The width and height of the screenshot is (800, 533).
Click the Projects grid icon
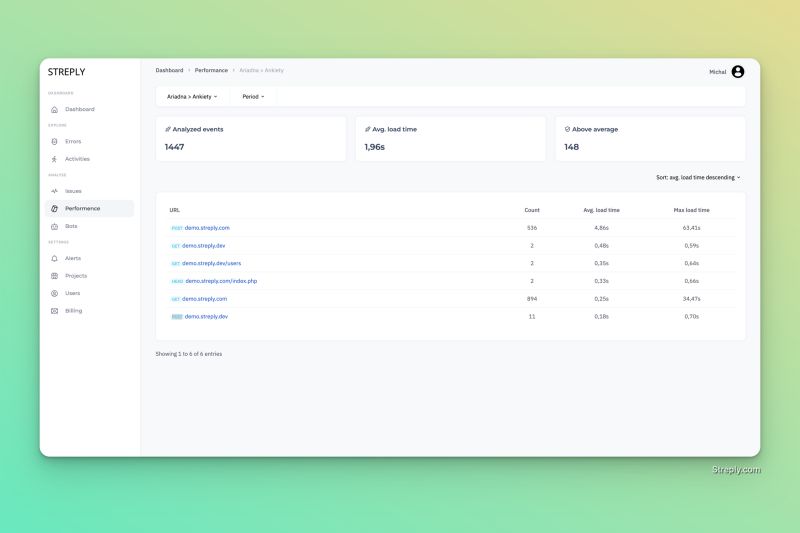click(x=55, y=276)
